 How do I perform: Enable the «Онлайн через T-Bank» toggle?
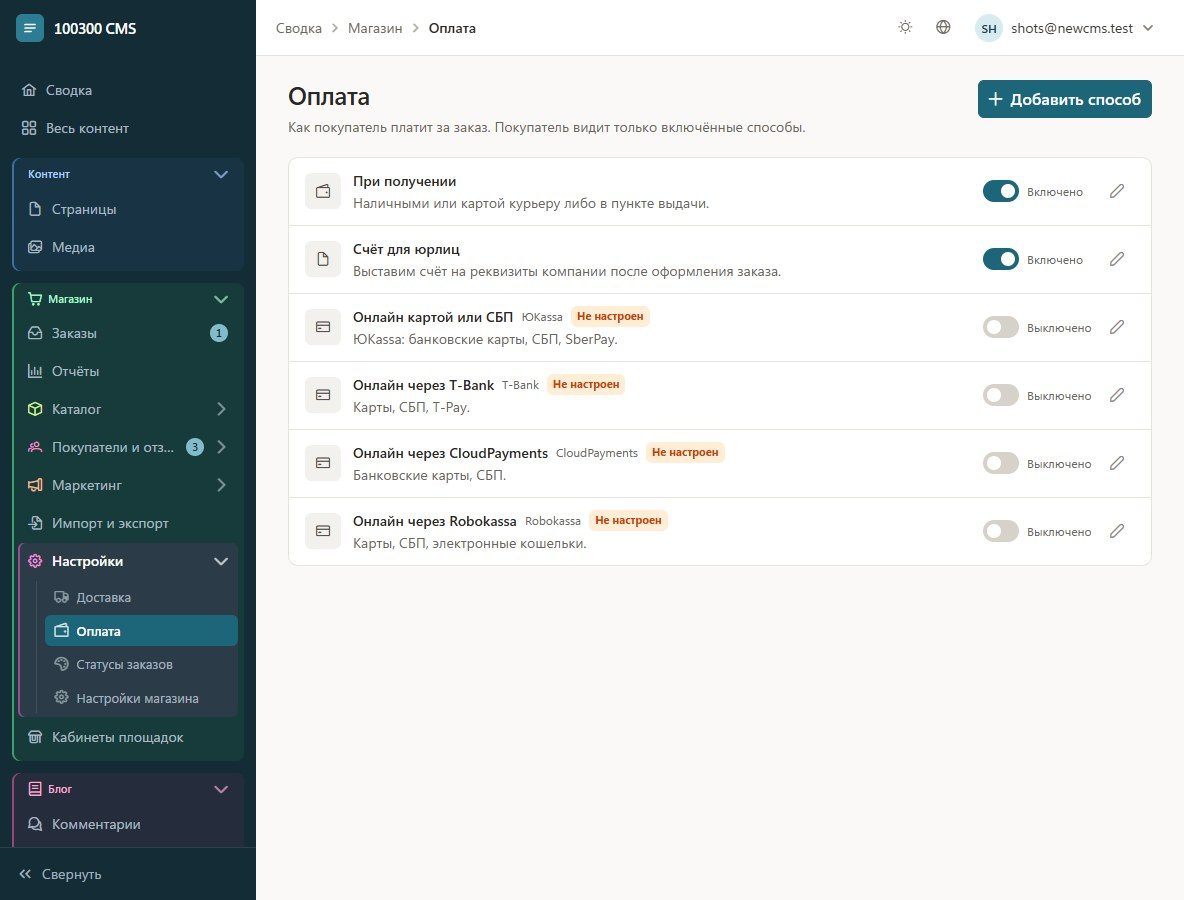(x=1001, y=395)
